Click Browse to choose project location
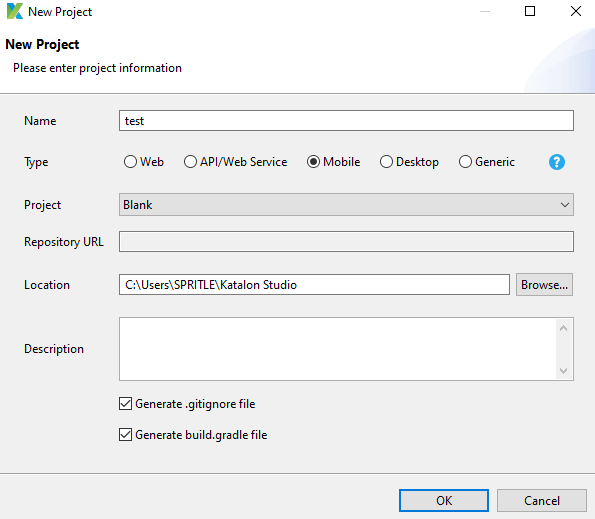This screenshot has width=595, height=519. (544, 285)
